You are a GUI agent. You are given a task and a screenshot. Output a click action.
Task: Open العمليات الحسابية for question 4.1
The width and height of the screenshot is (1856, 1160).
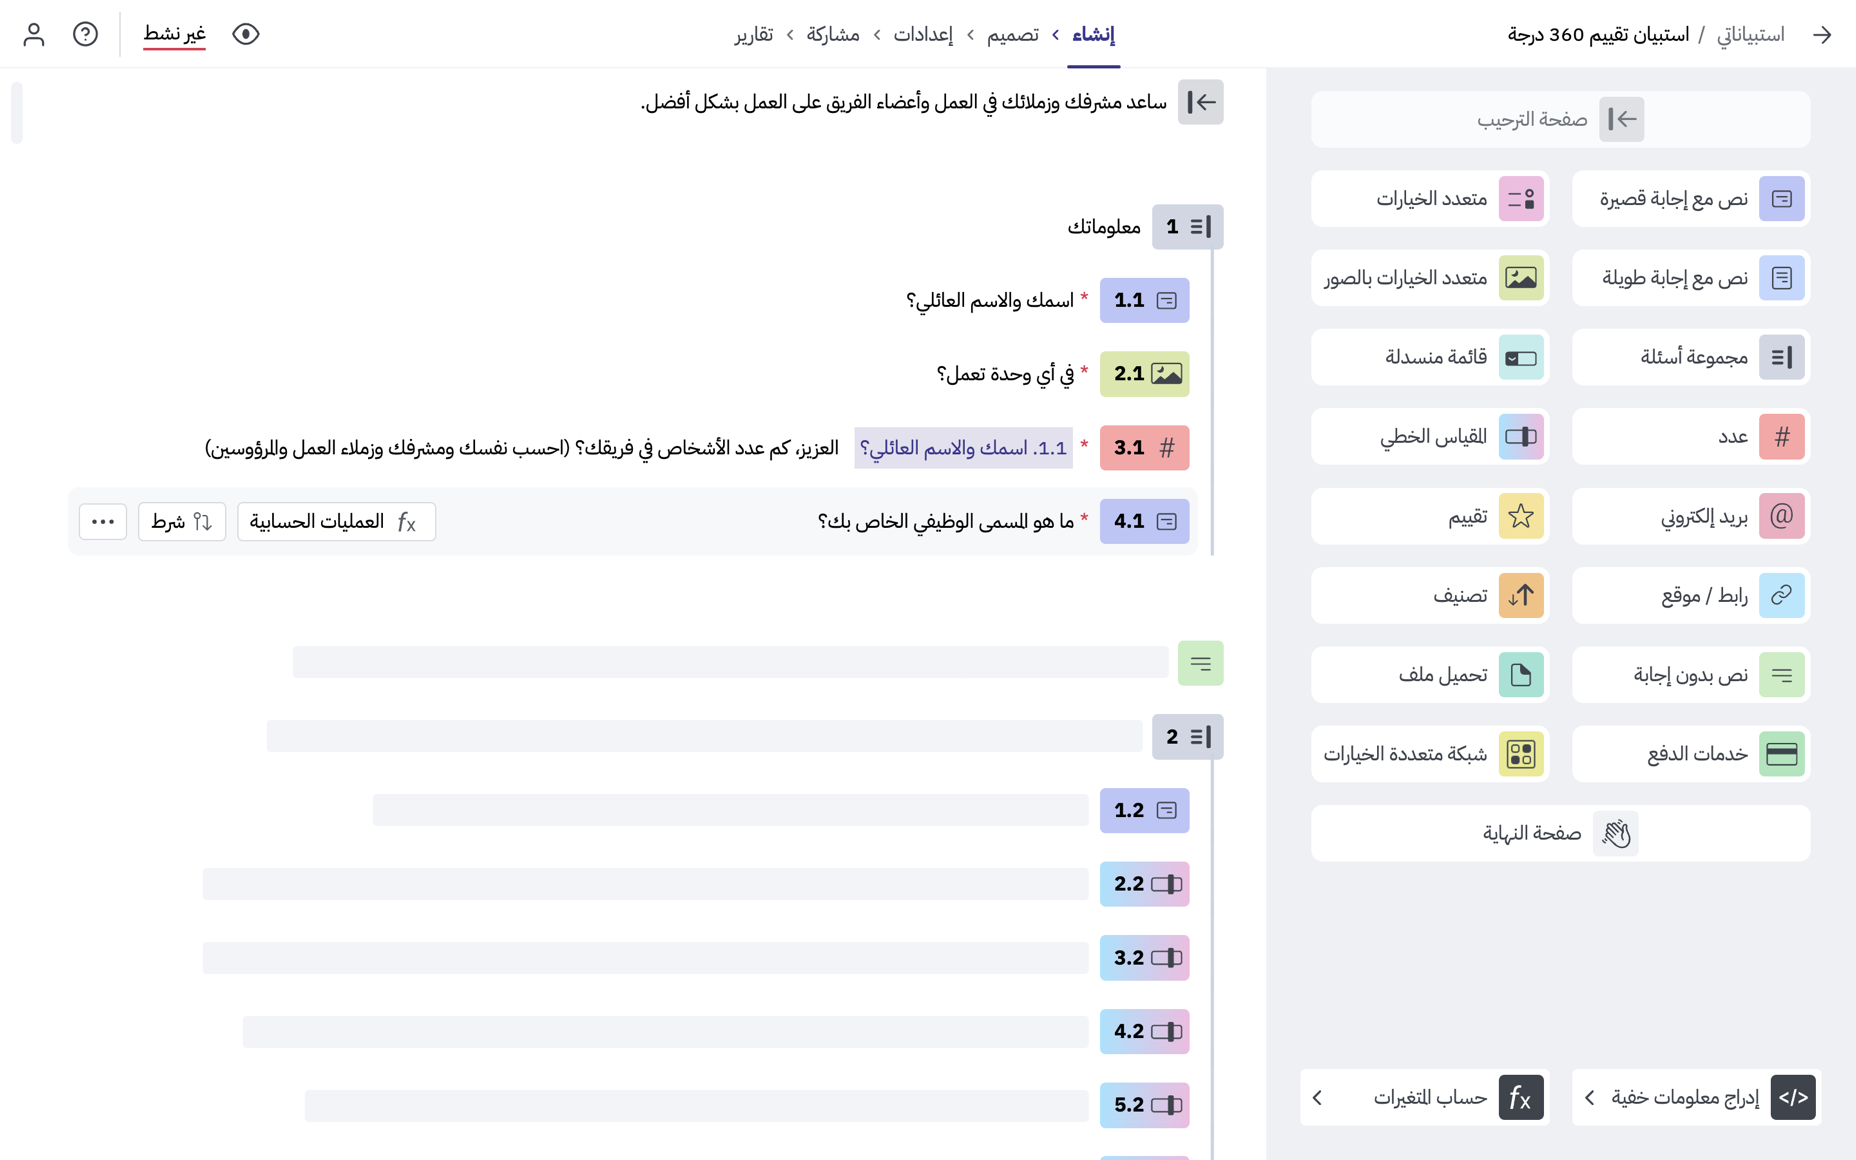(x=336, y=521)
